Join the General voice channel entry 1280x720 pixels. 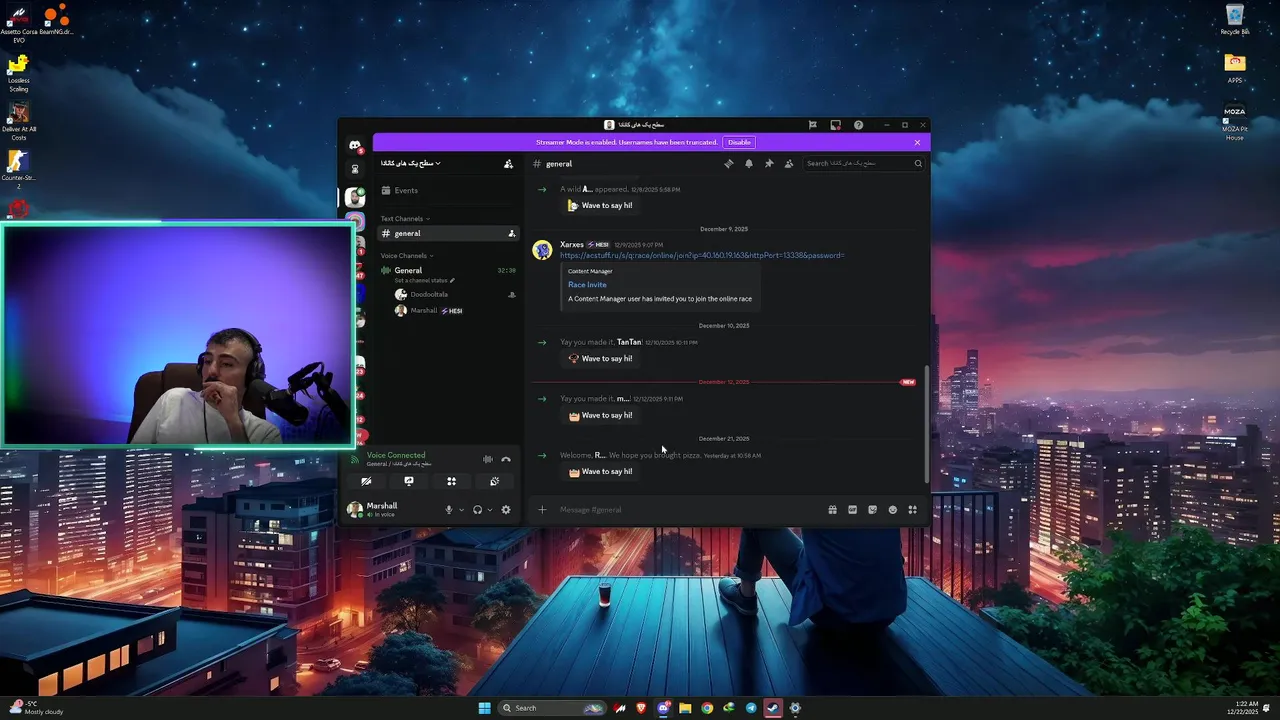[447, 270]
